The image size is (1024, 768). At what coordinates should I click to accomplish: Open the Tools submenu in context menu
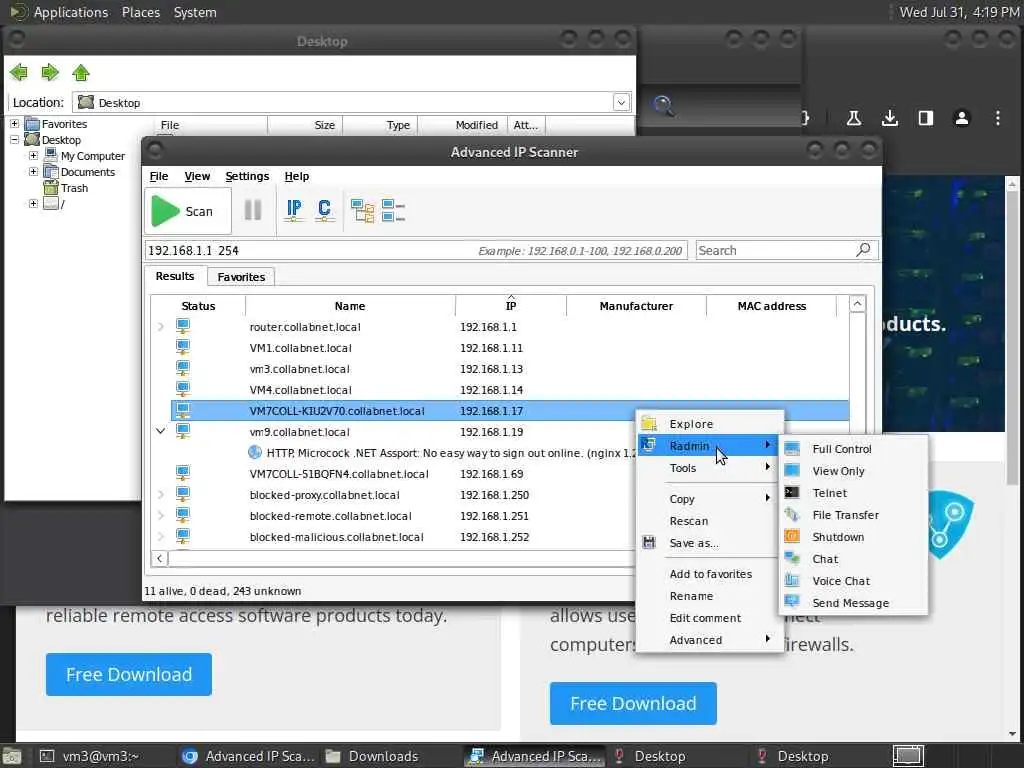pos(710,468)
